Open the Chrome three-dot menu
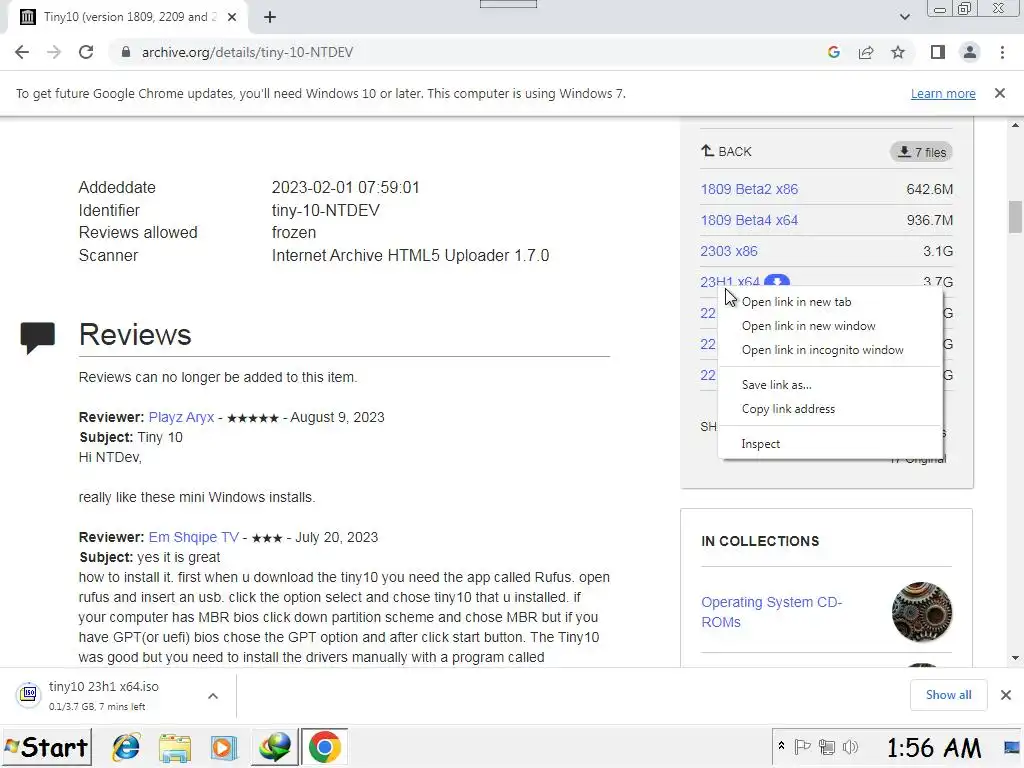 pyautogui.click(x=1002, y=52)
